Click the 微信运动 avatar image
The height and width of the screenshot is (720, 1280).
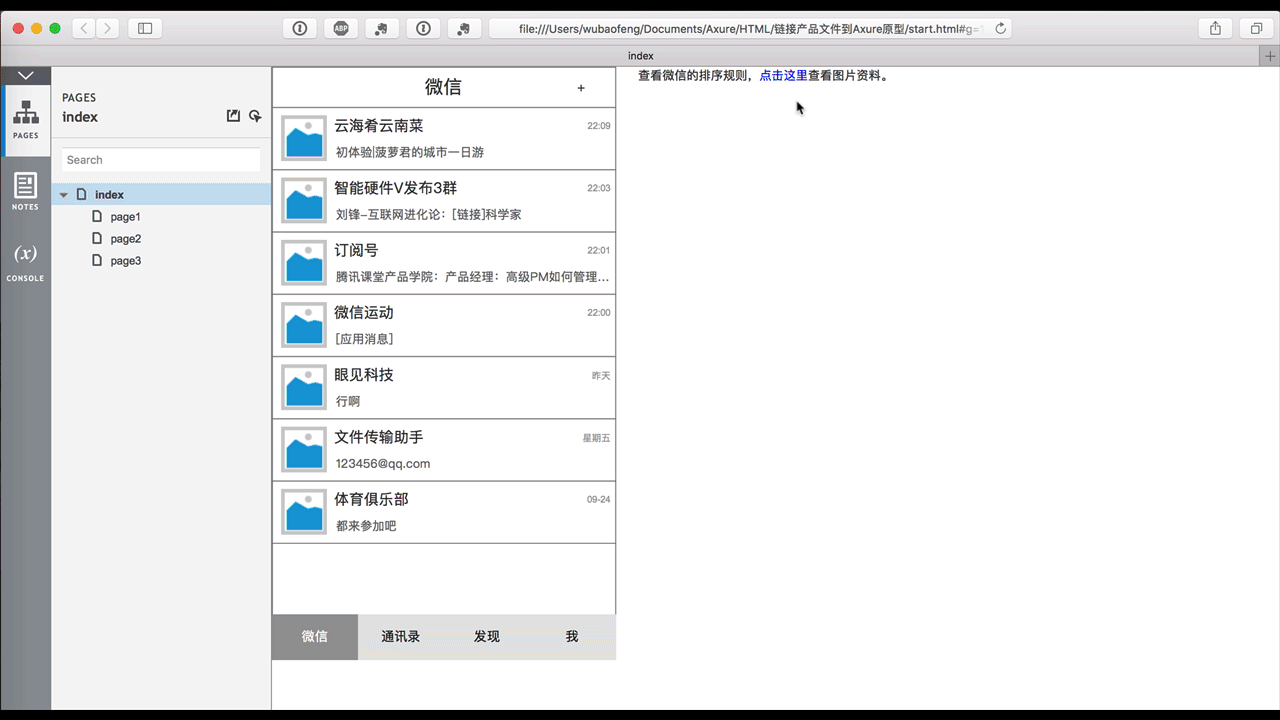304,325
